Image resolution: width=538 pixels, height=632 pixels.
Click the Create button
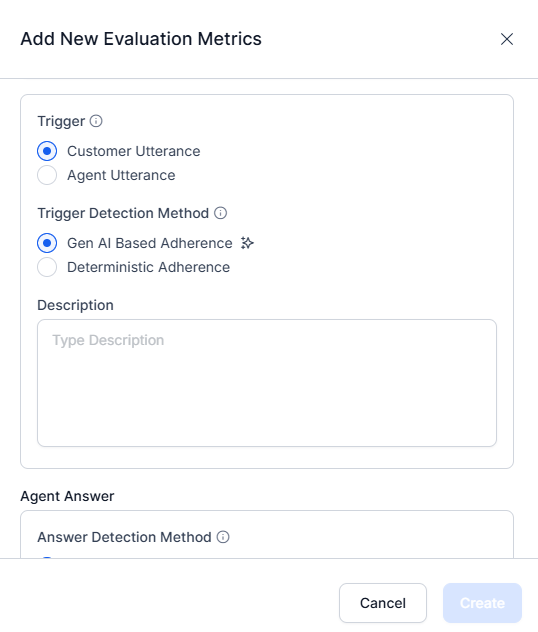pyautogui.click(x=482, y=603)
